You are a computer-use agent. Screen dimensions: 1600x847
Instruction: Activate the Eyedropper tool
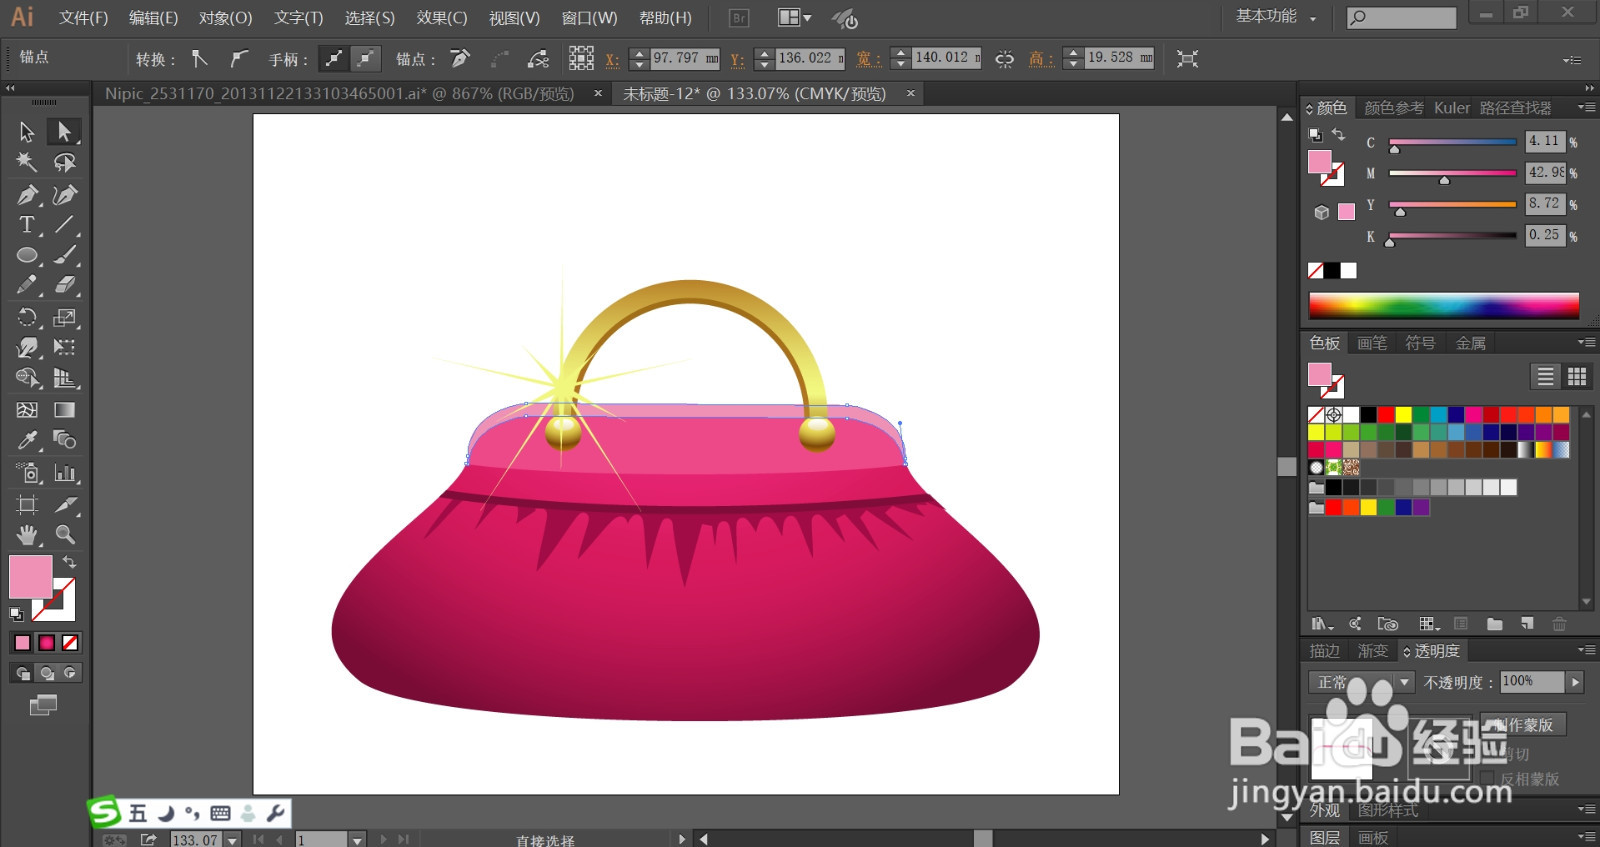tap(27, 440)
